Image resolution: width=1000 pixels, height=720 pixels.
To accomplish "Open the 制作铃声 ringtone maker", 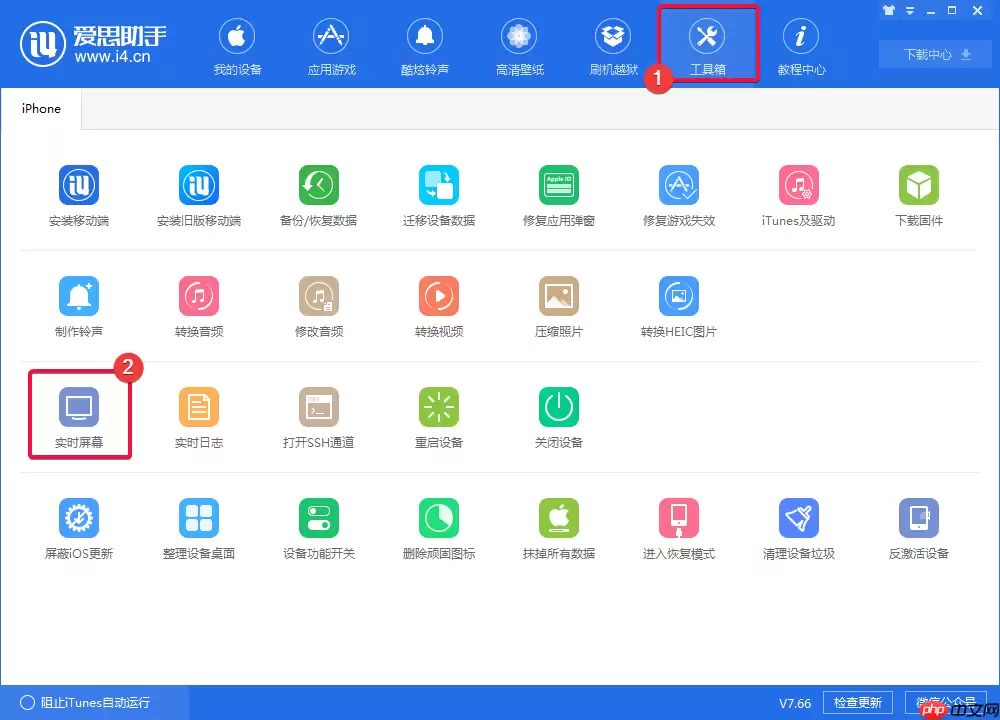I will pyautogui.click(x=79, y=297).
